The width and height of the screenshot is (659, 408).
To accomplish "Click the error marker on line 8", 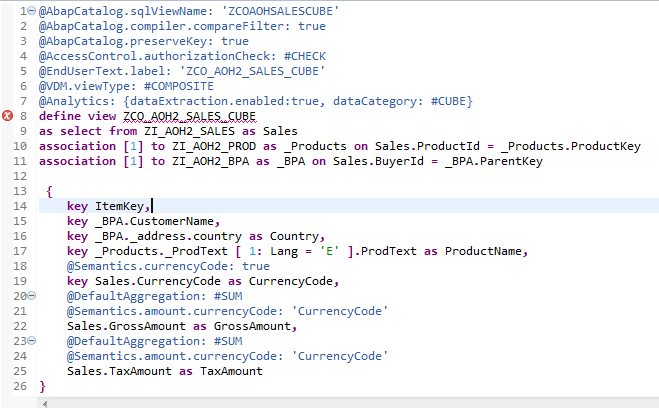I will 7,116.
